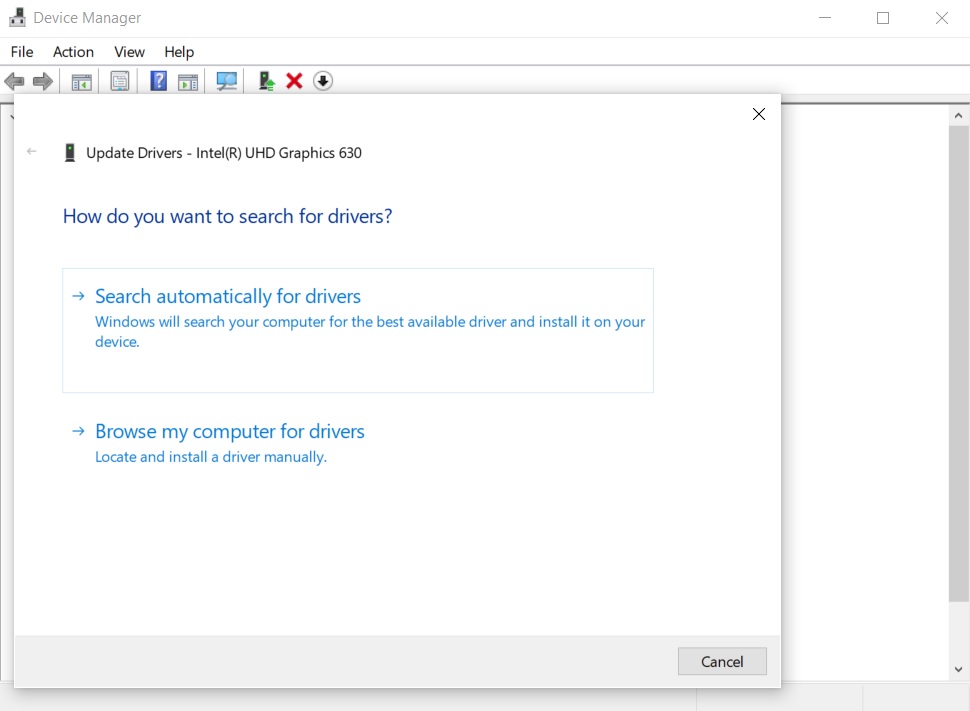970x711 pixels.
Task: Click the Show/Hide Console Tree icon
Action: click(82, 81)
